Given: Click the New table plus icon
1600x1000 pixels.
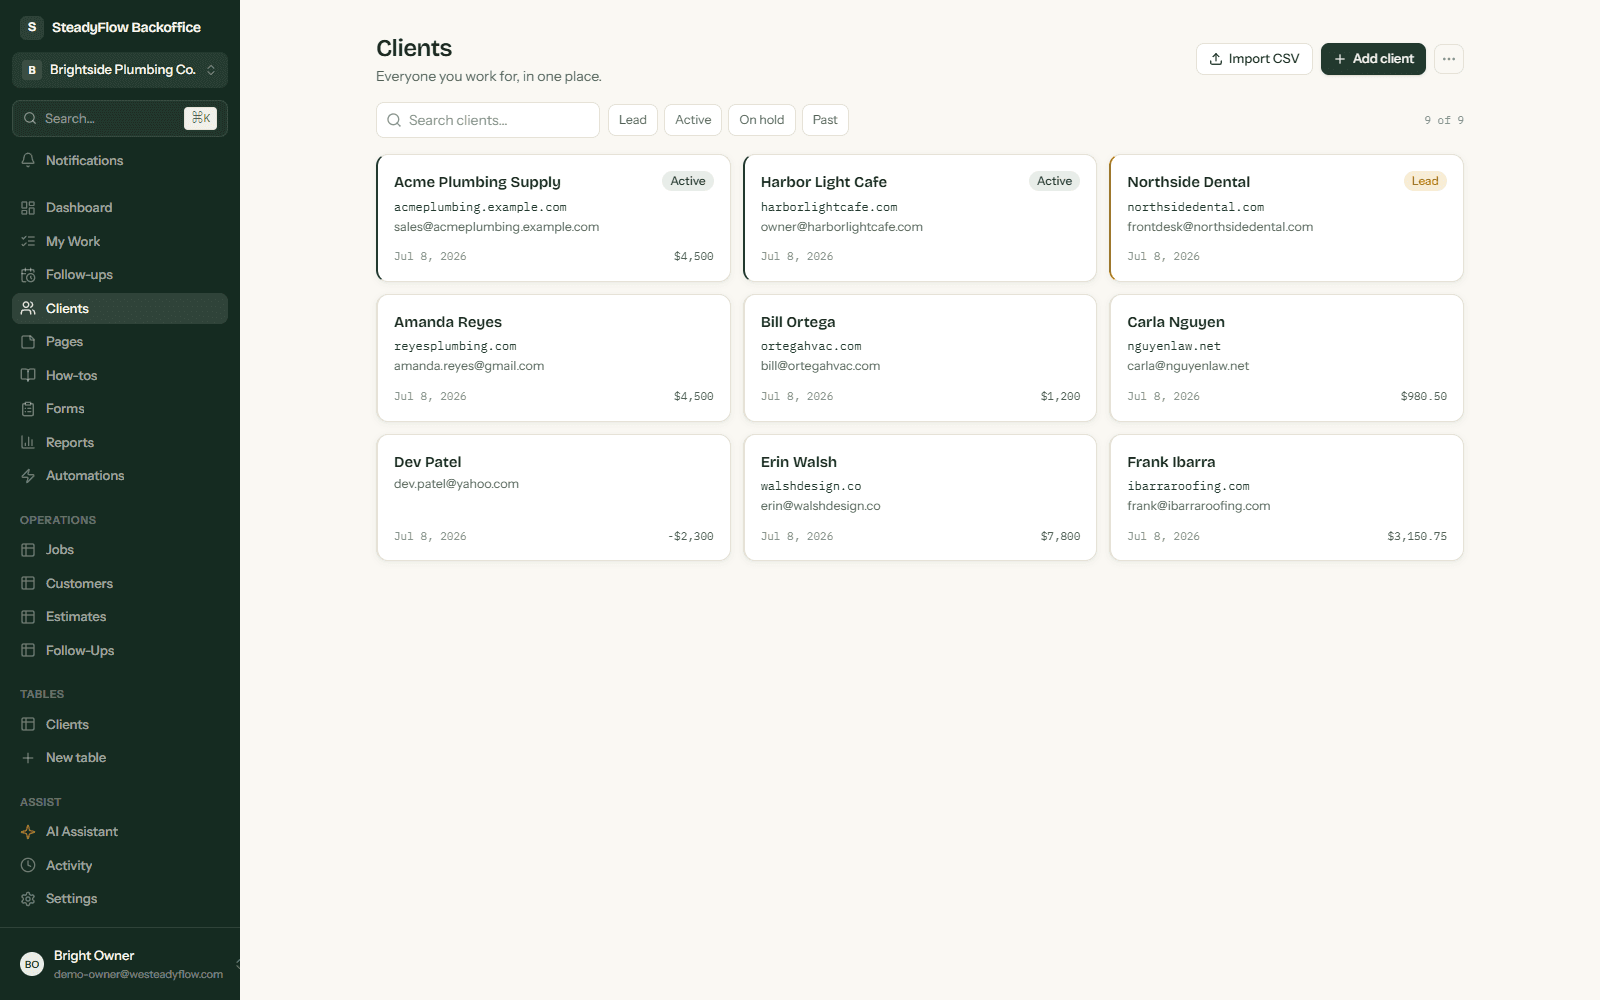Looking at the screenshot, I should tap(28, 758).
